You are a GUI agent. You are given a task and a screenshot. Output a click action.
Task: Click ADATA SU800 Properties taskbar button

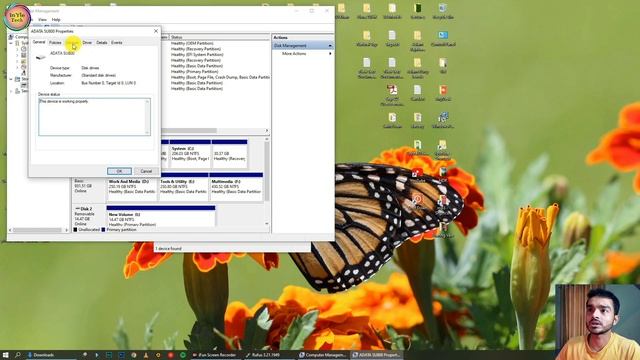pos(376,355)
